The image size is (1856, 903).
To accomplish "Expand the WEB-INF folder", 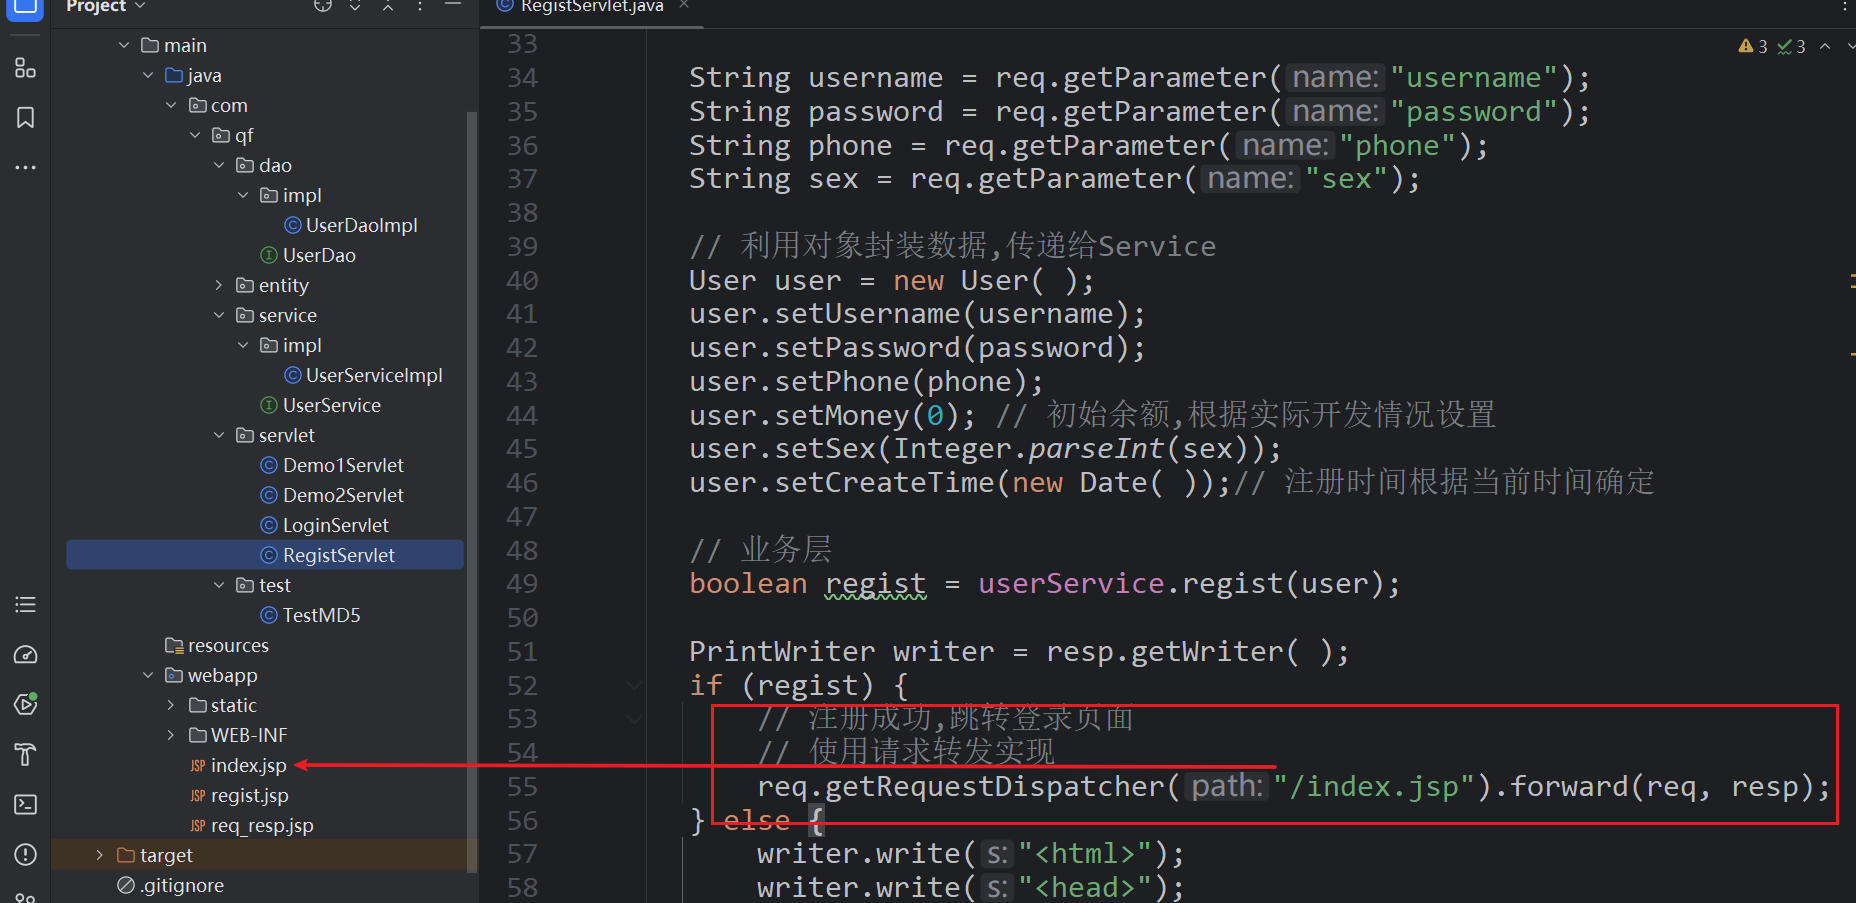I will click(x=171, y=735).
